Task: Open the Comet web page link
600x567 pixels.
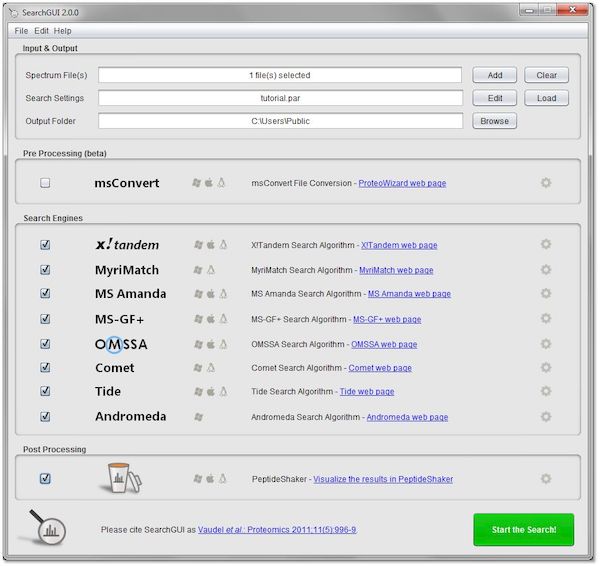Action: pos(380,368)
